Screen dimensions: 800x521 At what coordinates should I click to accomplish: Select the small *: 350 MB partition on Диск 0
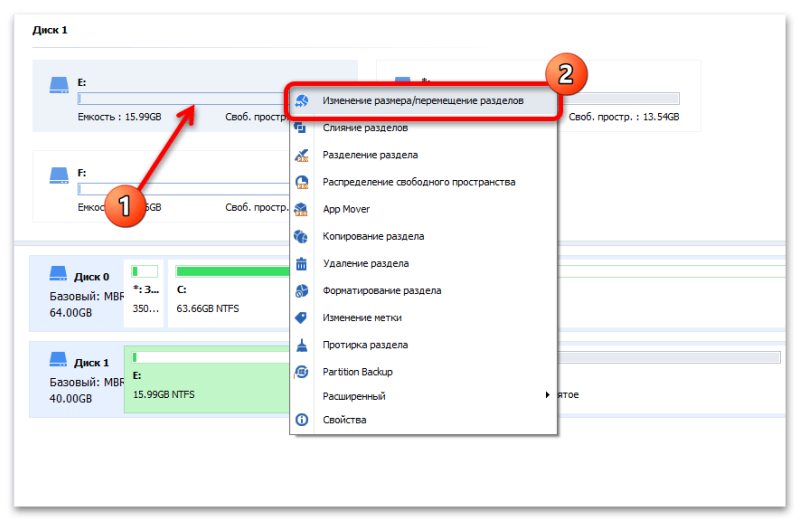click(144, 293)
